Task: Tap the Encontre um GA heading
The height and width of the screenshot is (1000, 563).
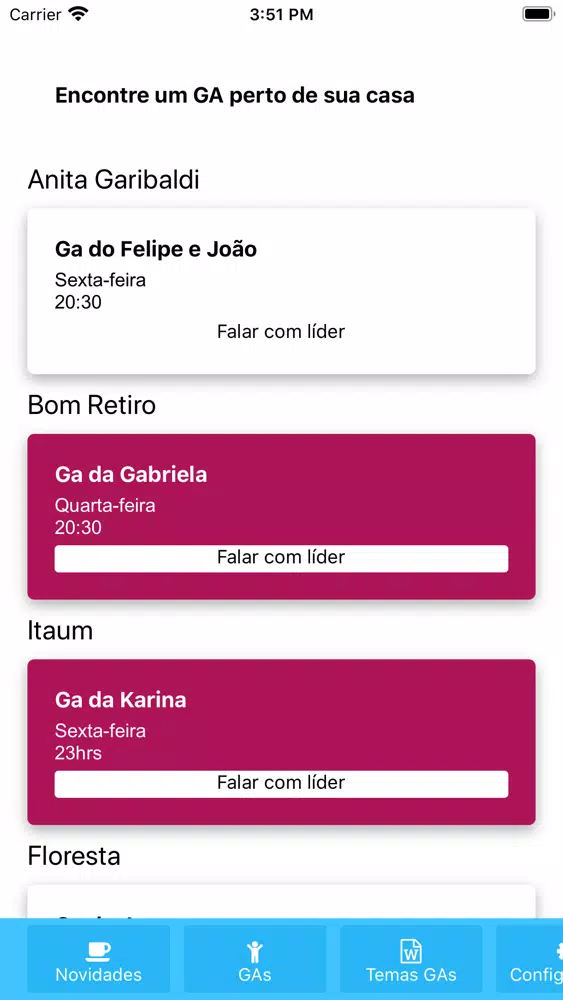Action: click(x=235, y=96)
